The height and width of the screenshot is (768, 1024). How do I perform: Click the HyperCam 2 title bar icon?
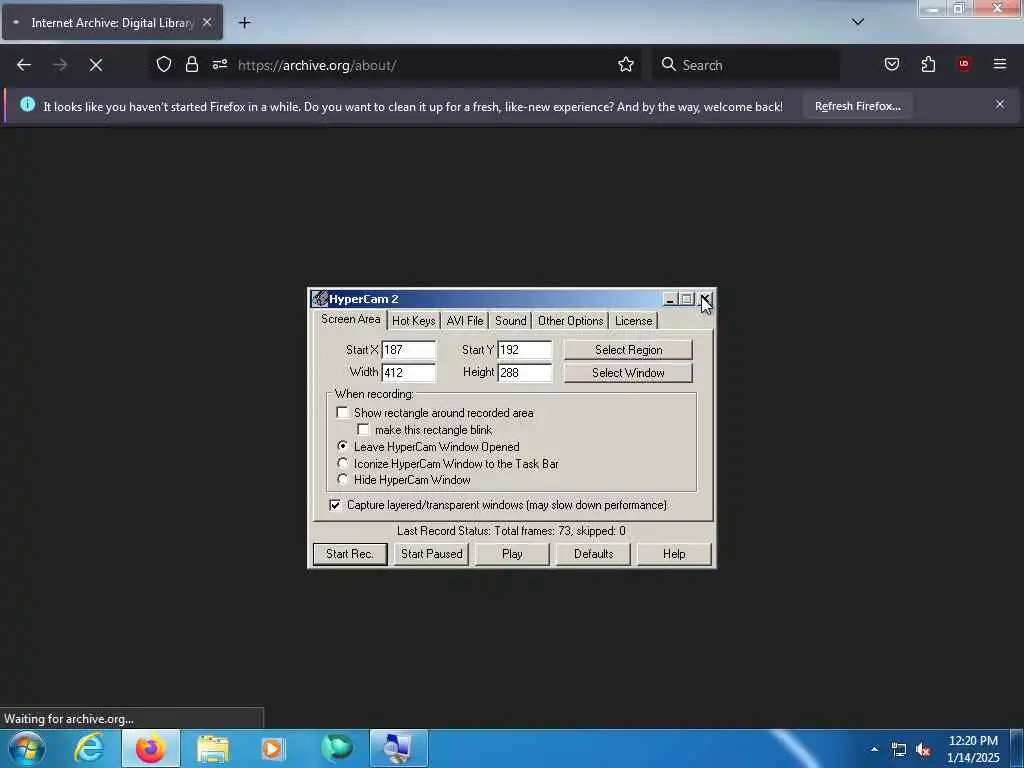319,299
